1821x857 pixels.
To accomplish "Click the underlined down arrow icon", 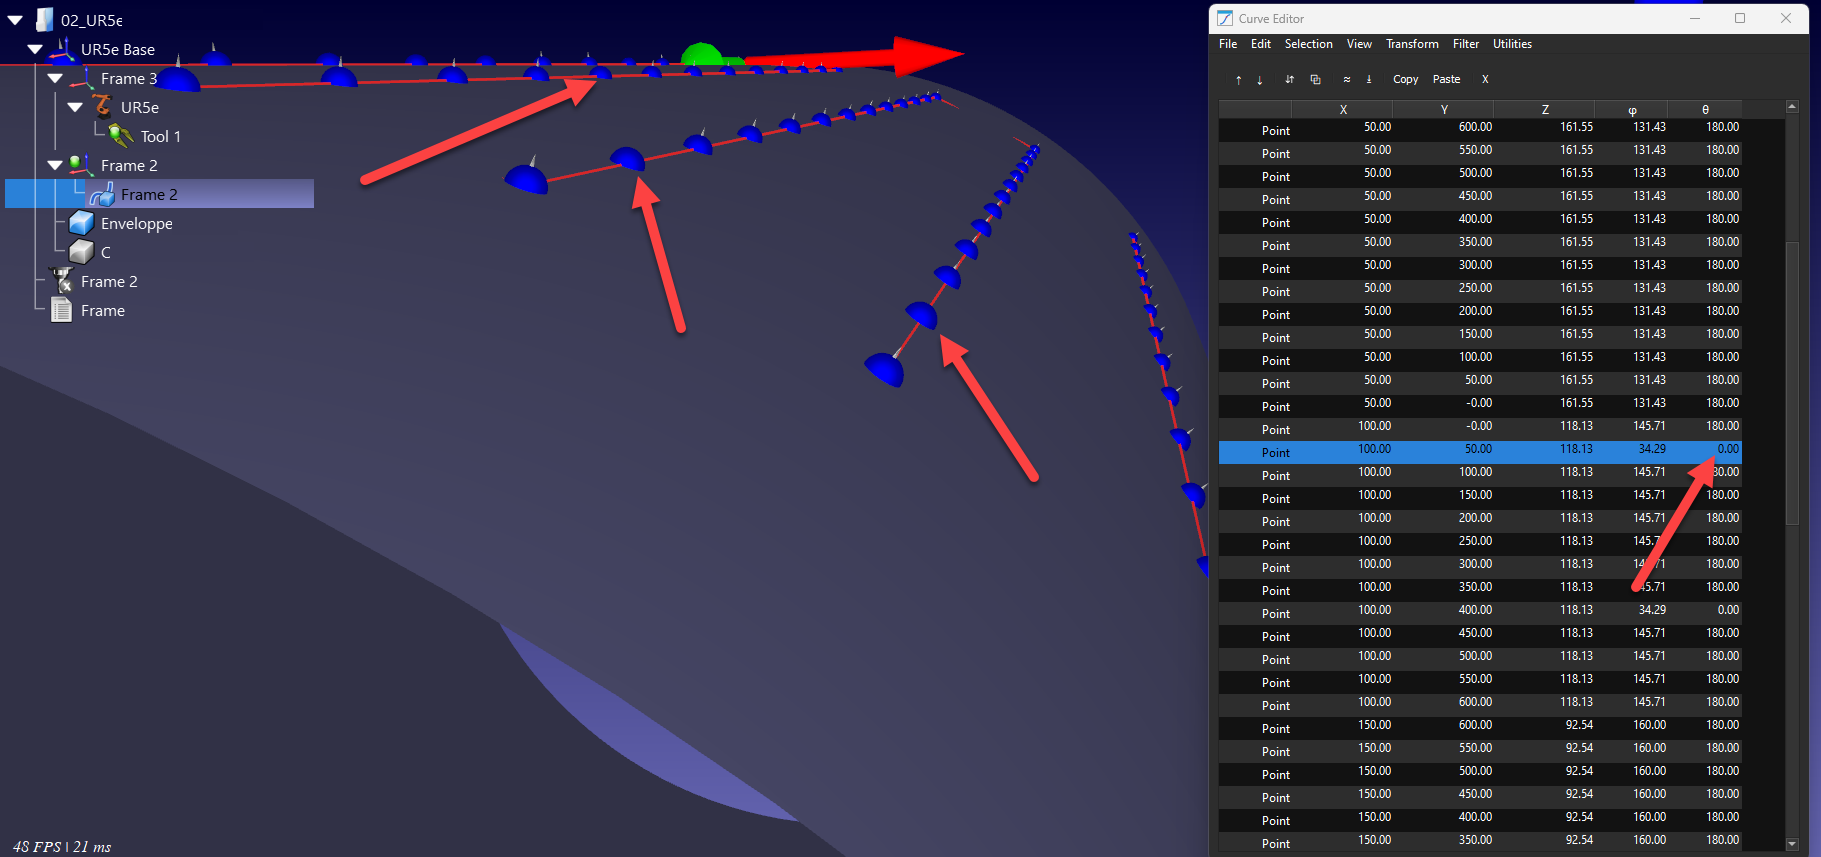I will pos(1369,80).
